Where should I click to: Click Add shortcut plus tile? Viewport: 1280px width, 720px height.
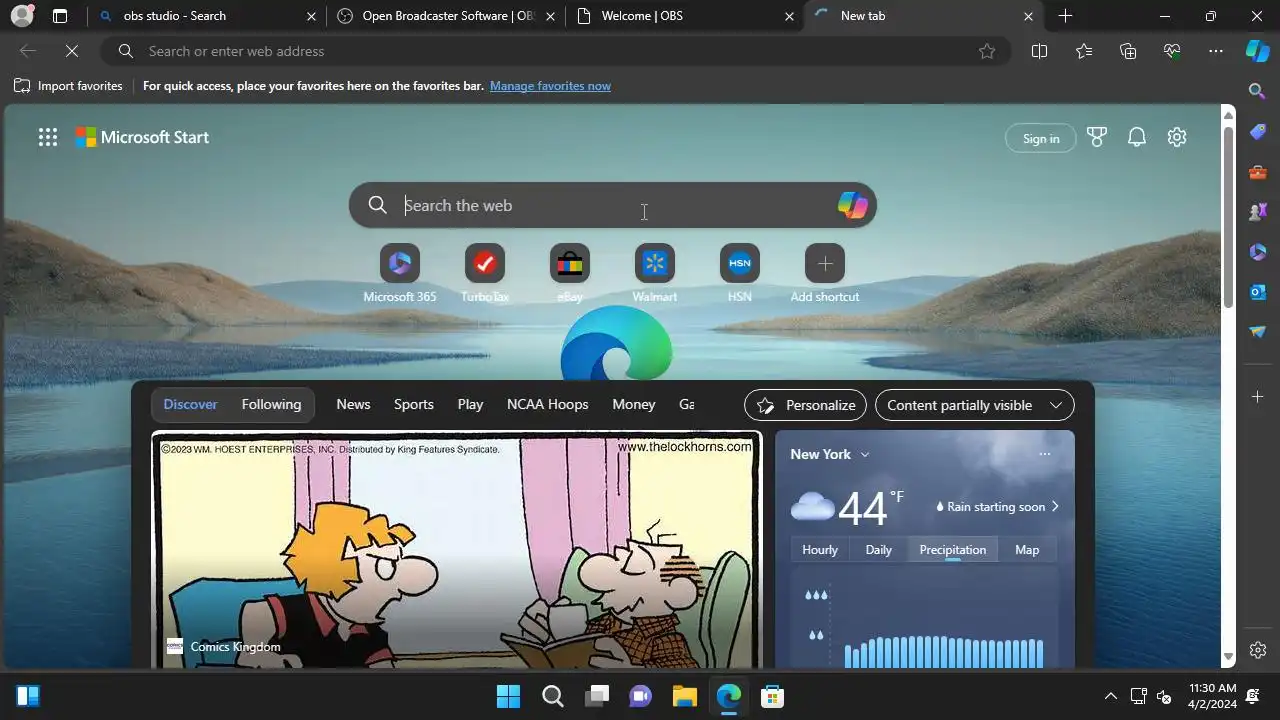825,273
